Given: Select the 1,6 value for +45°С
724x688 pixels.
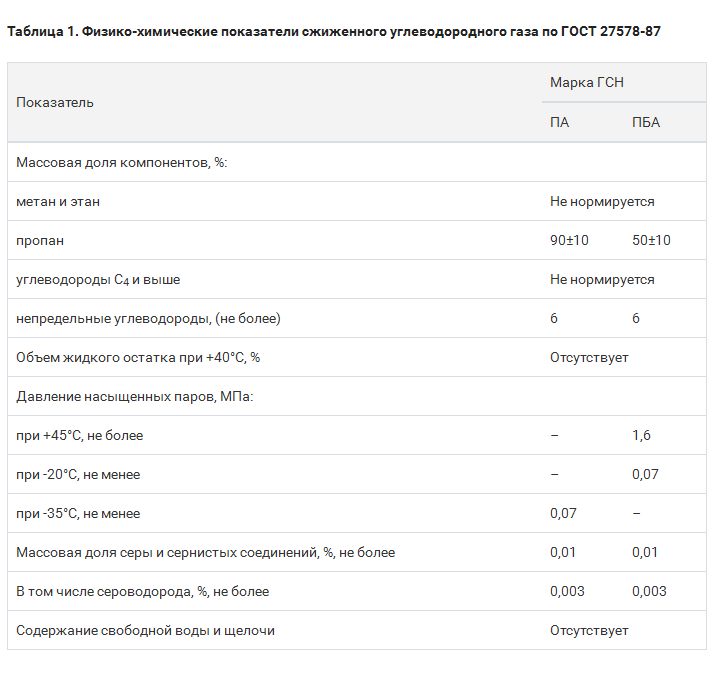Looking at the screenshot, I should point(641,435).
